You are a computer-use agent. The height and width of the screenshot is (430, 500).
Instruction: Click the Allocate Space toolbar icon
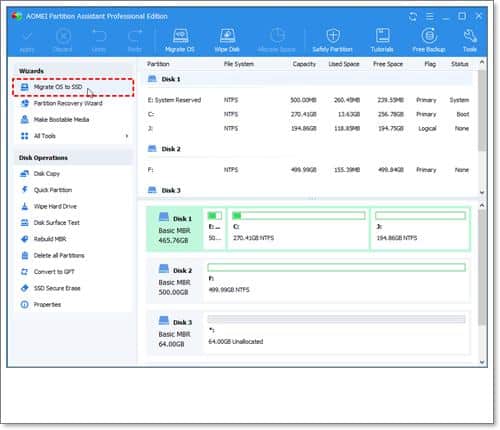pyautogui.click(x=276, y=40)
